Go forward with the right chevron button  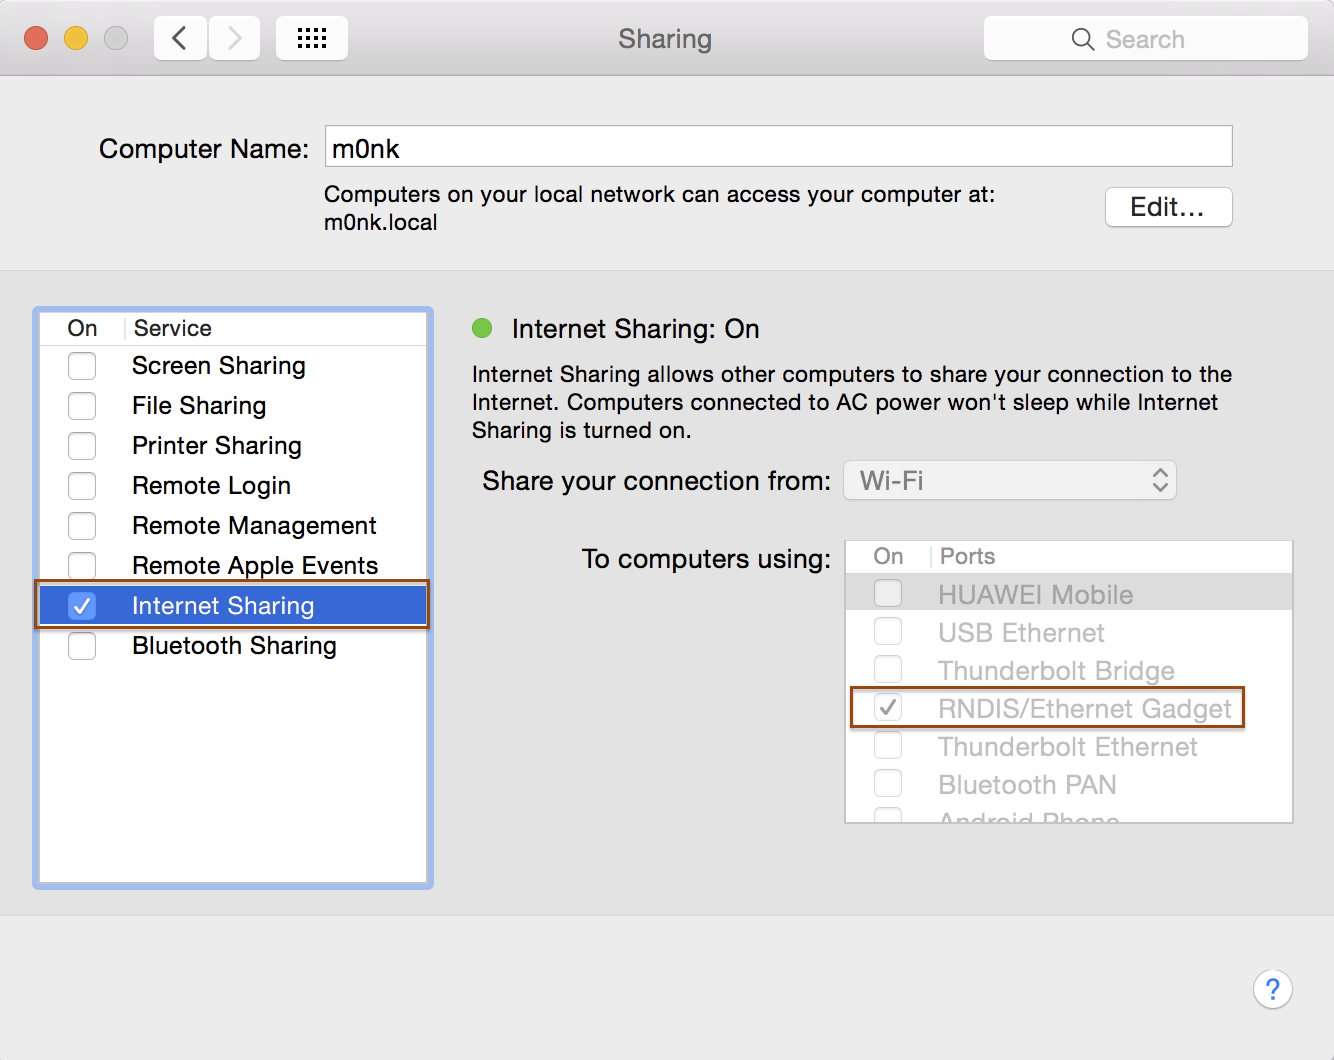(x=235, y=39)
